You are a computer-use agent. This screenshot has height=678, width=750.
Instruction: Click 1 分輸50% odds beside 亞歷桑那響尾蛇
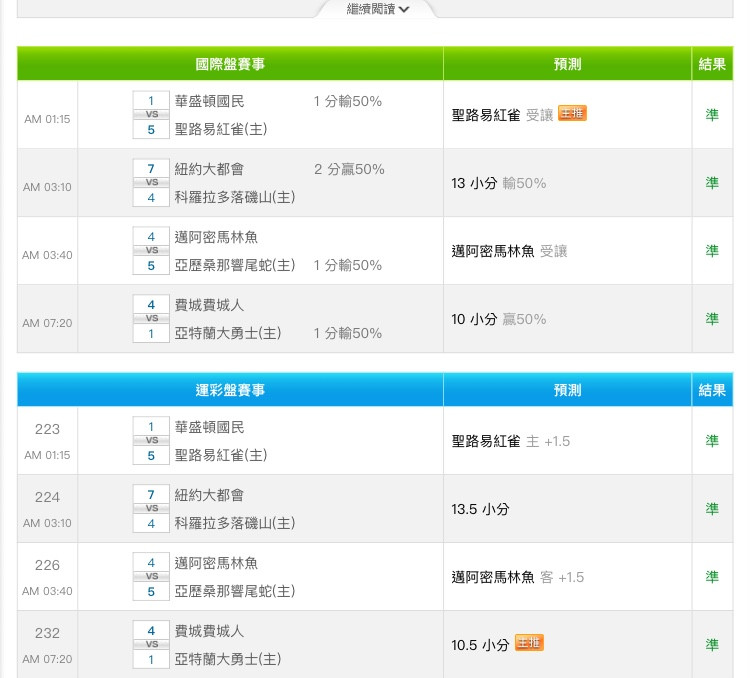pos(348,265)
